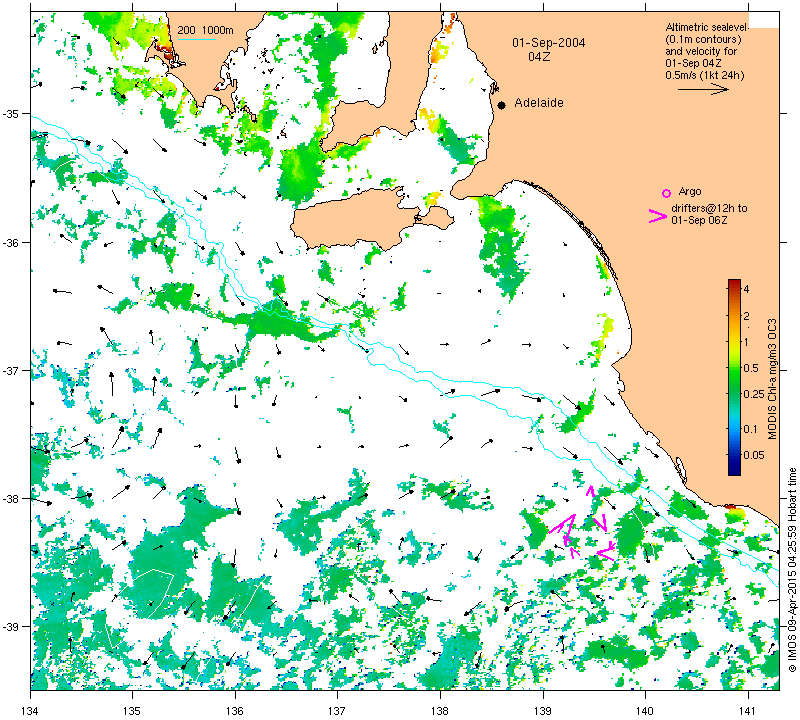The width and height of the screenshot is (800, 720).
Task: Select the color bar value '0.1'
Action: [751, 429]
